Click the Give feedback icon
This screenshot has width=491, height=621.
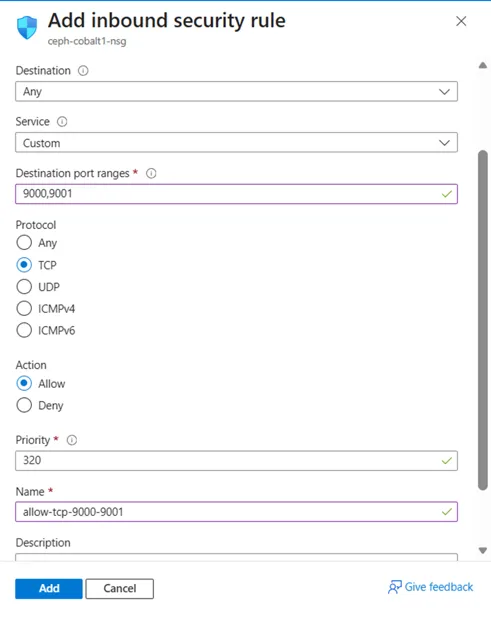(x=394, y=587)
